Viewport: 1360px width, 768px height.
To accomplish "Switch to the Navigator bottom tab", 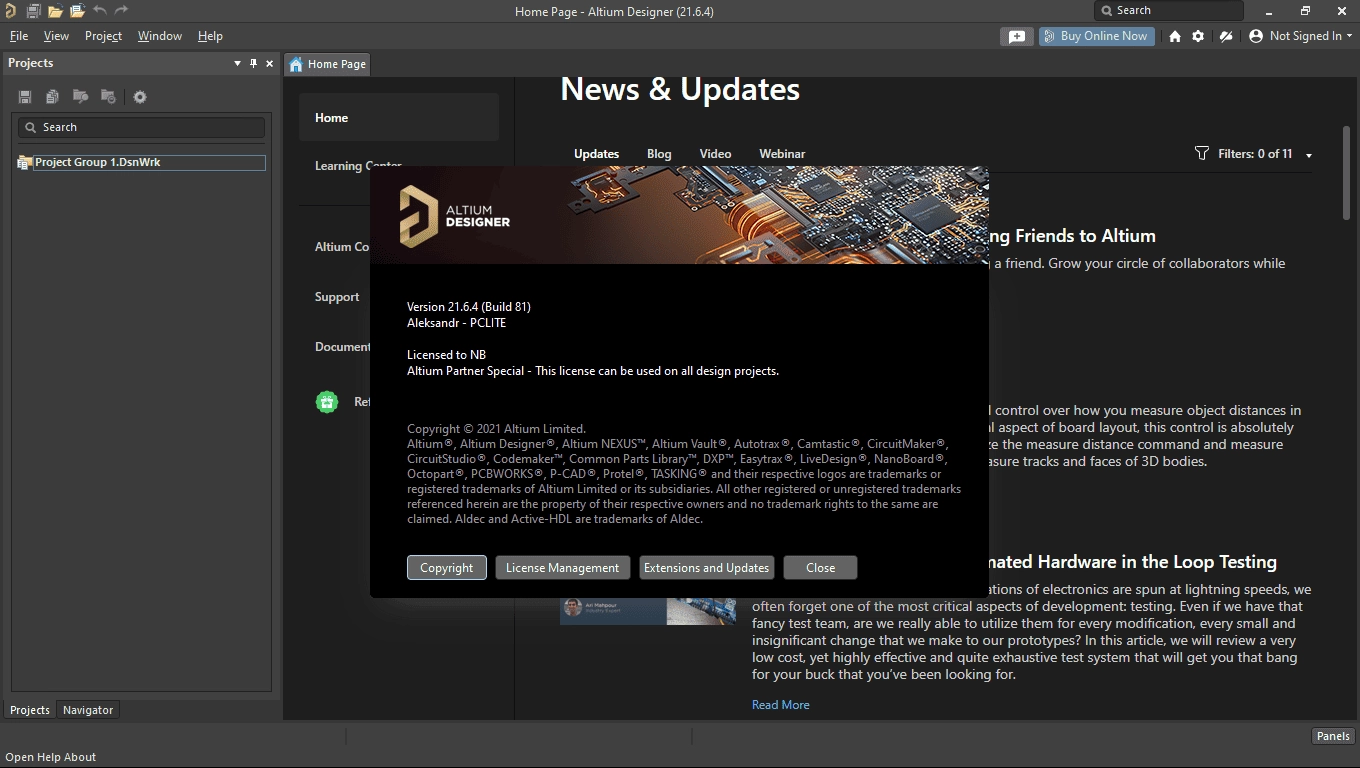I will coord(88,710).
